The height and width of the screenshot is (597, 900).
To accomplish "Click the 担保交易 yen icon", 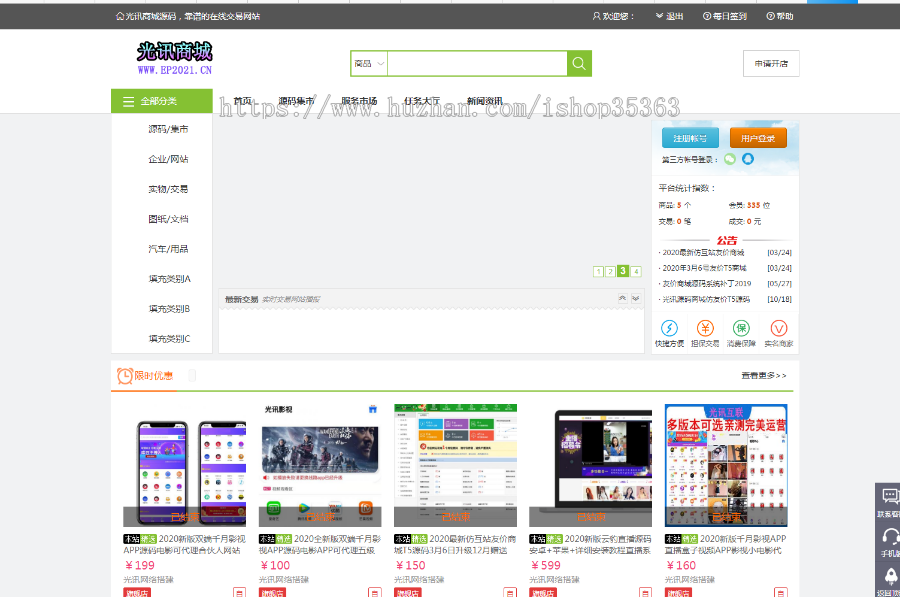I will tap(705, 328).
